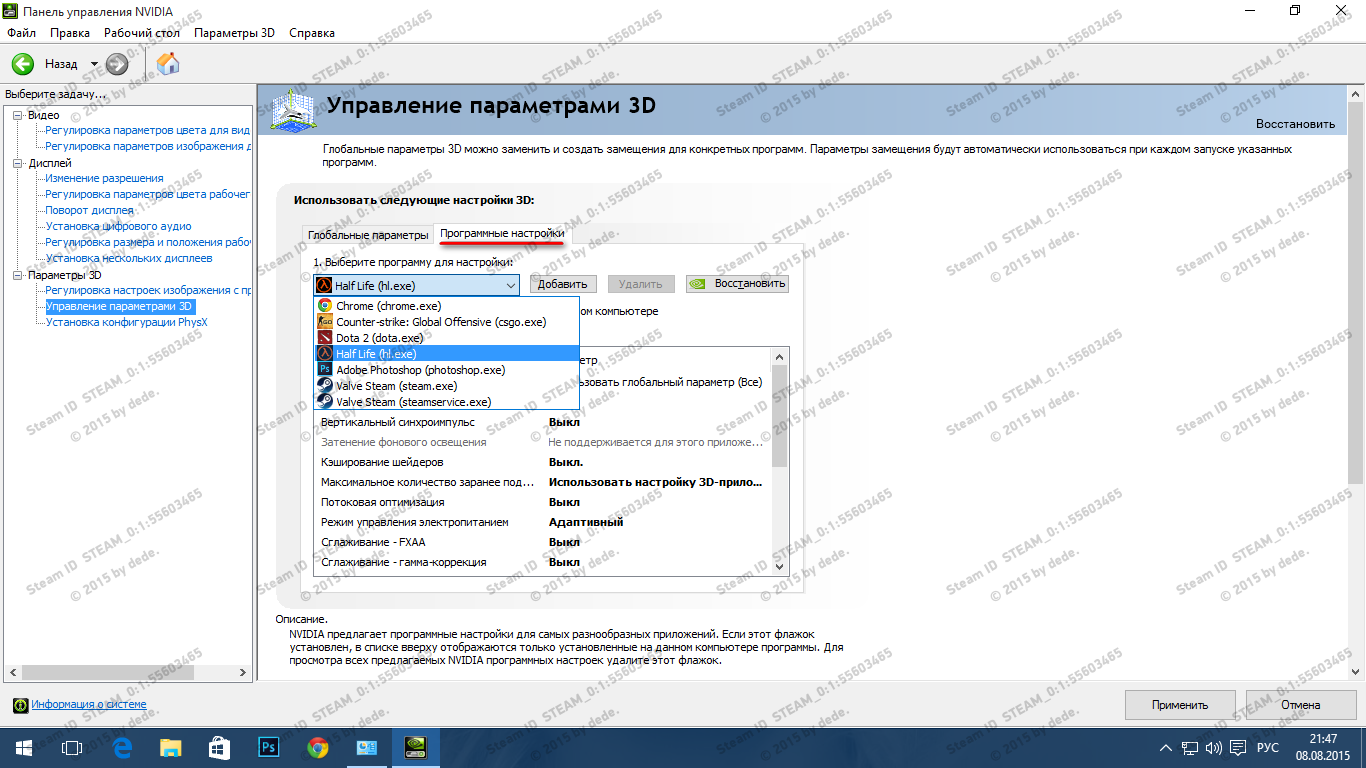Switch to Программные настройки tab

click(502, 233)
